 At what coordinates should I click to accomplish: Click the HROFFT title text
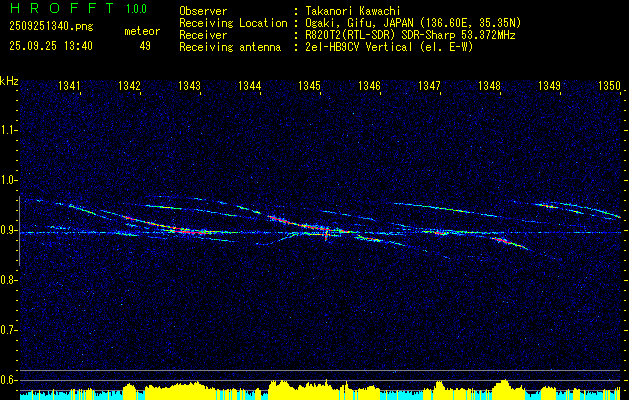coord(61,8)
